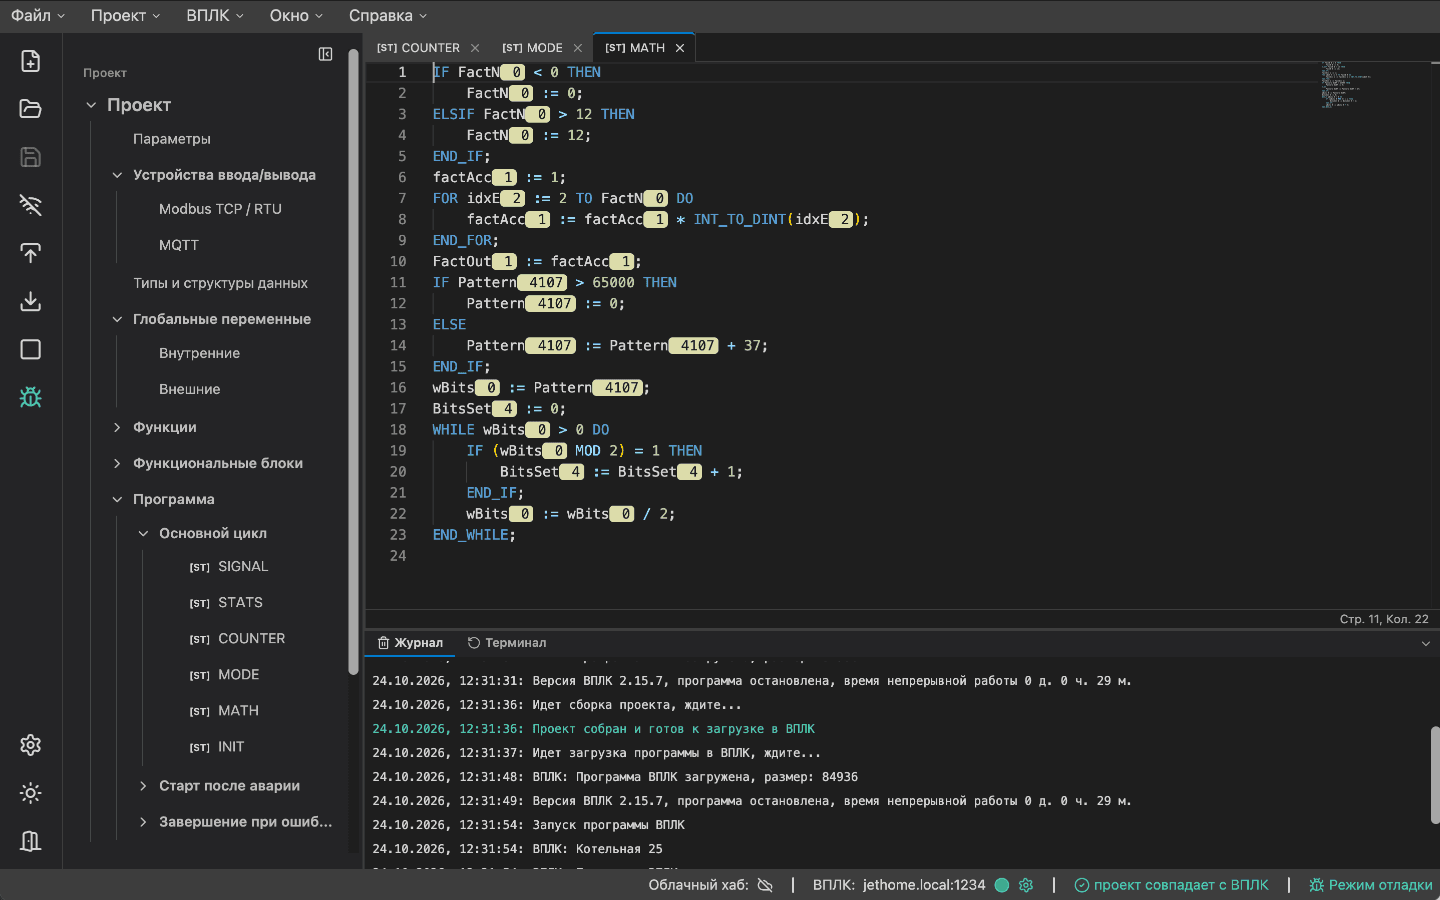This screenshot has height=900, width=1440.
Task: Click the download from PLC icon
Action: tap(31, 301)
